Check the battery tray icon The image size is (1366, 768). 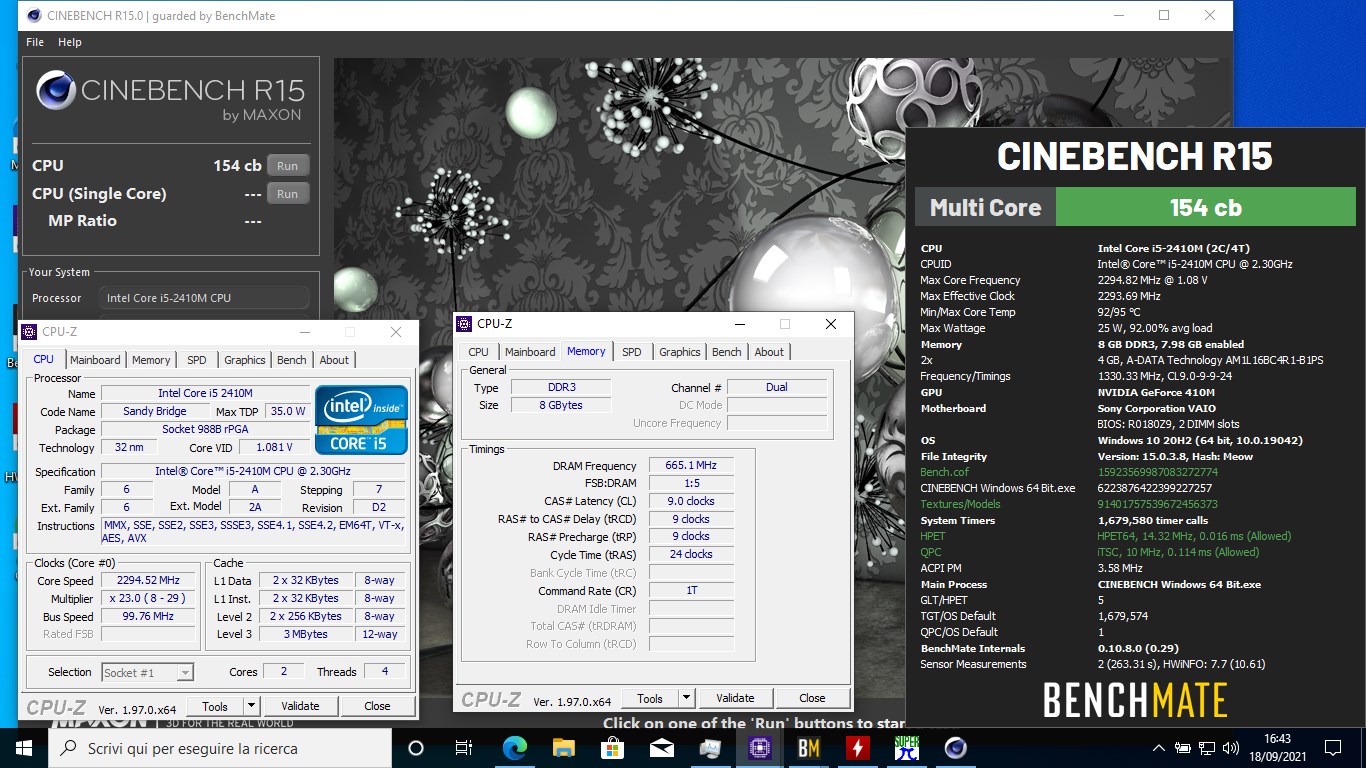coord(1183,748)
